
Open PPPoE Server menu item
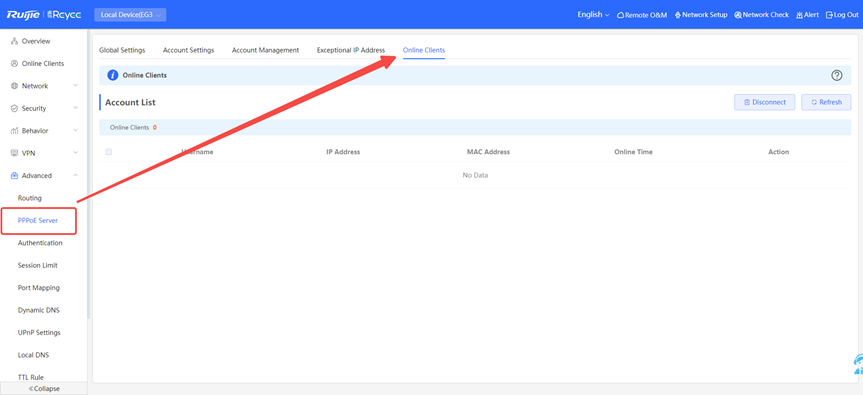[x=38, y=221]
